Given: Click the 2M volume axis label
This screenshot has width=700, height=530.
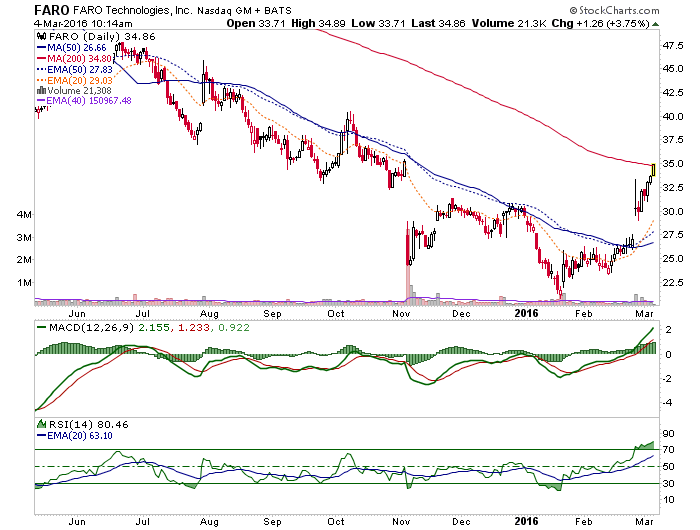Looking at the screenshot, I should coord(24,260).
